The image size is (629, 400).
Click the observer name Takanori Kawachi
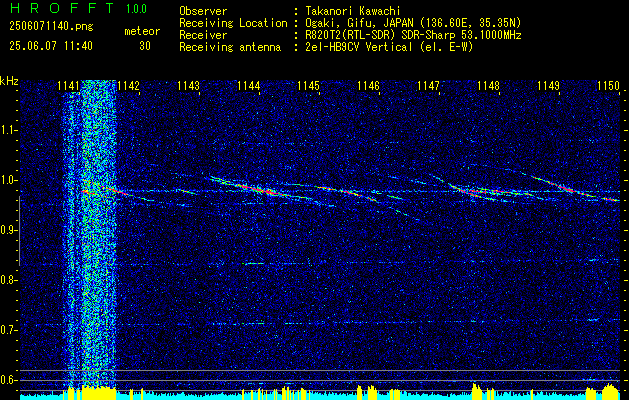(x=352, y=11)
